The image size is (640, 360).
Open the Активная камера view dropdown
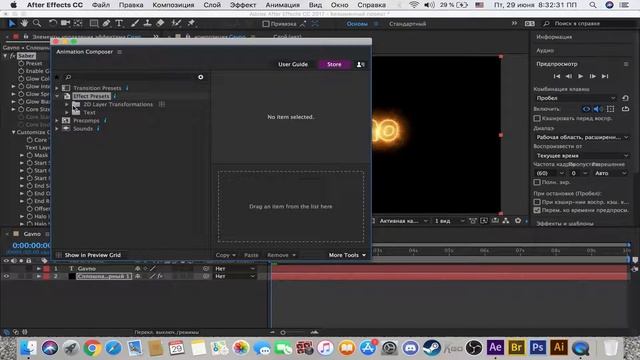point(403,221)
